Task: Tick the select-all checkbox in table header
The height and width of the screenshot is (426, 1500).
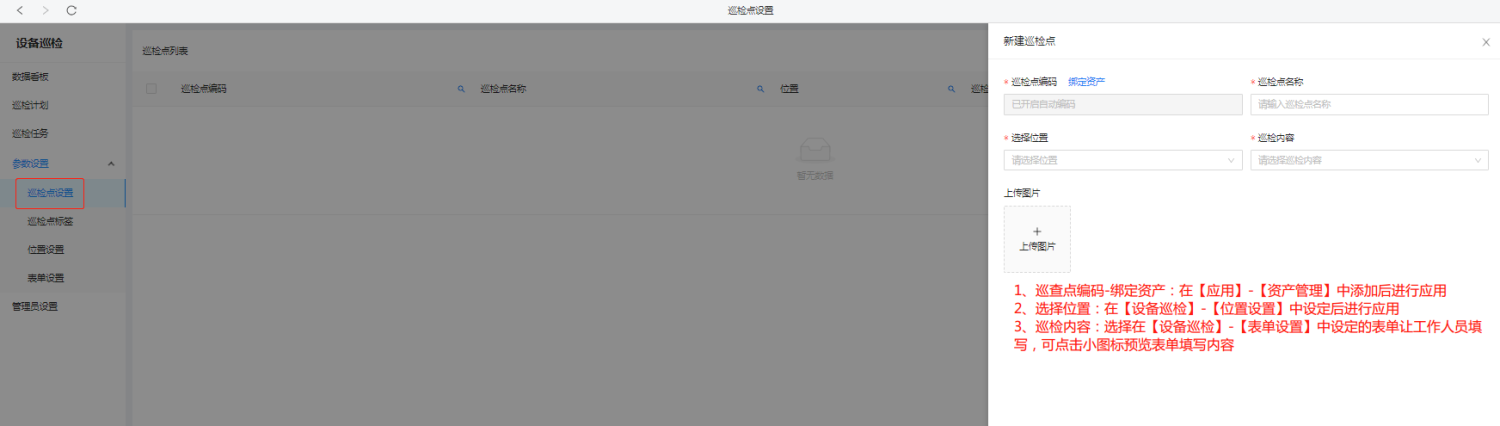Action: point(151,89)
